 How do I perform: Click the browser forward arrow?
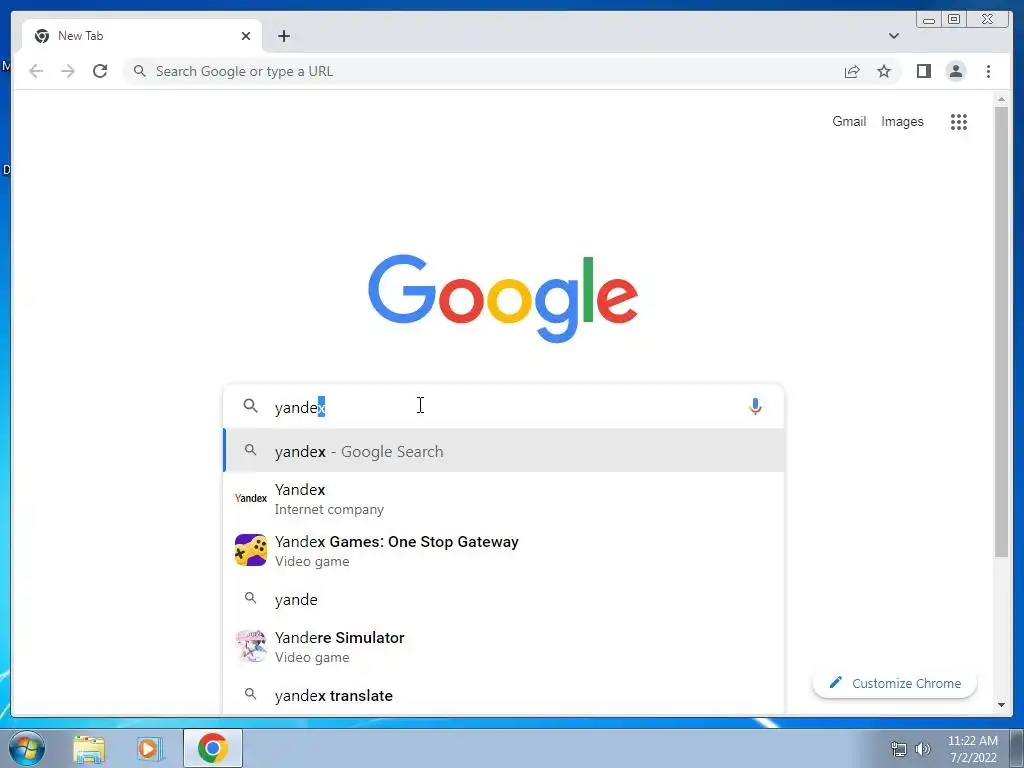(68, 71)
